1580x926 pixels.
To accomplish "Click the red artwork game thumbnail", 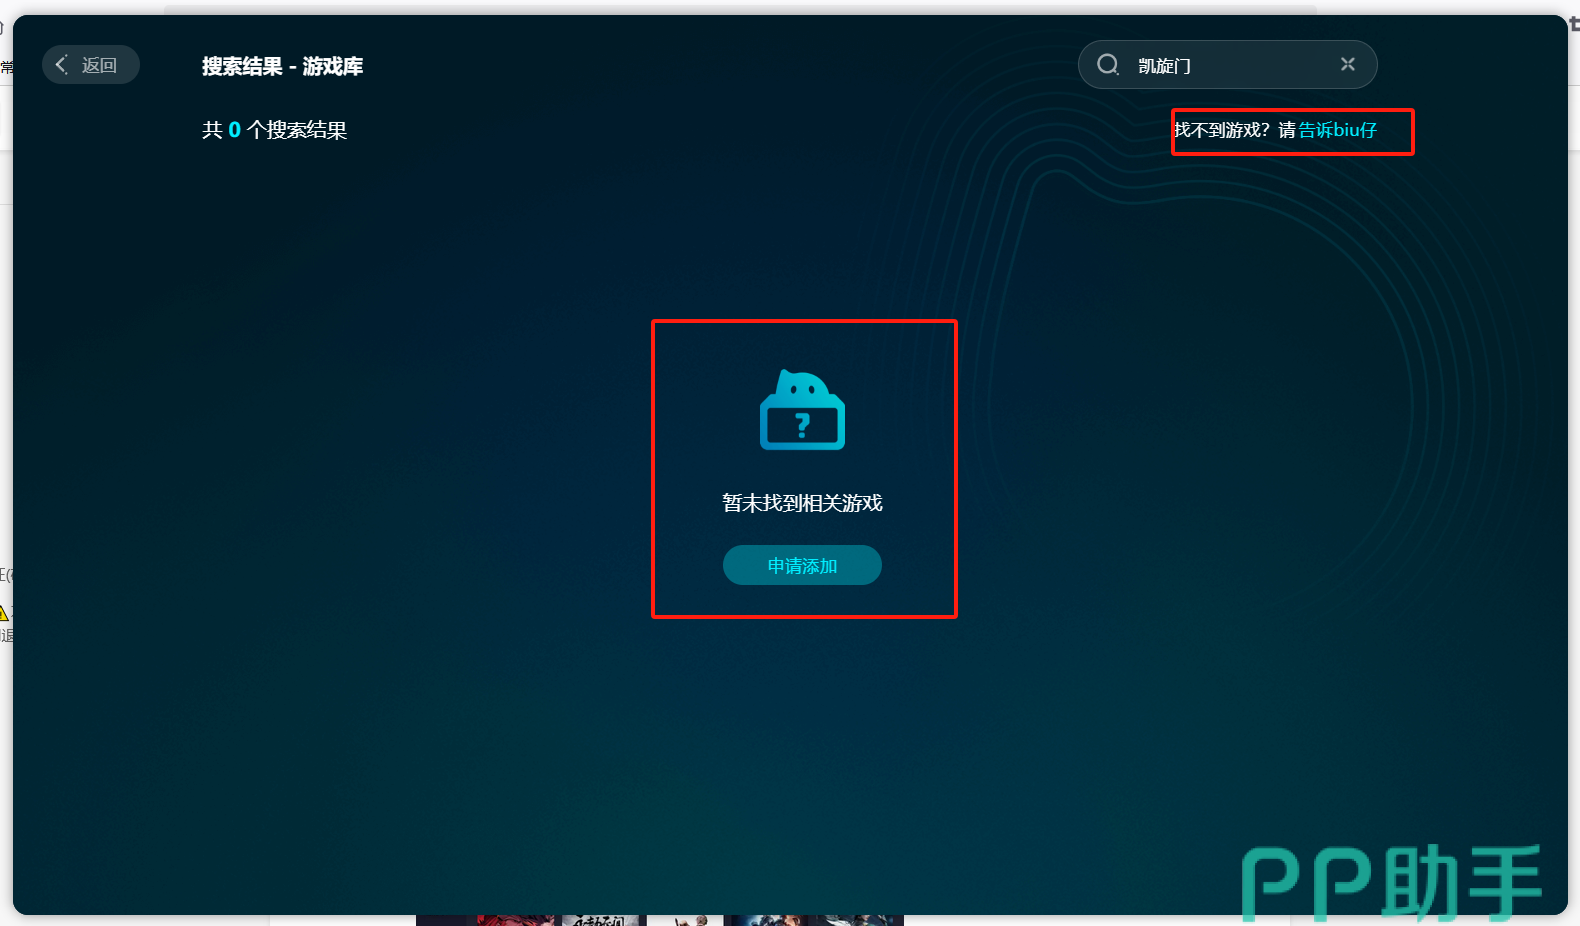I will (x=515, y=920).
